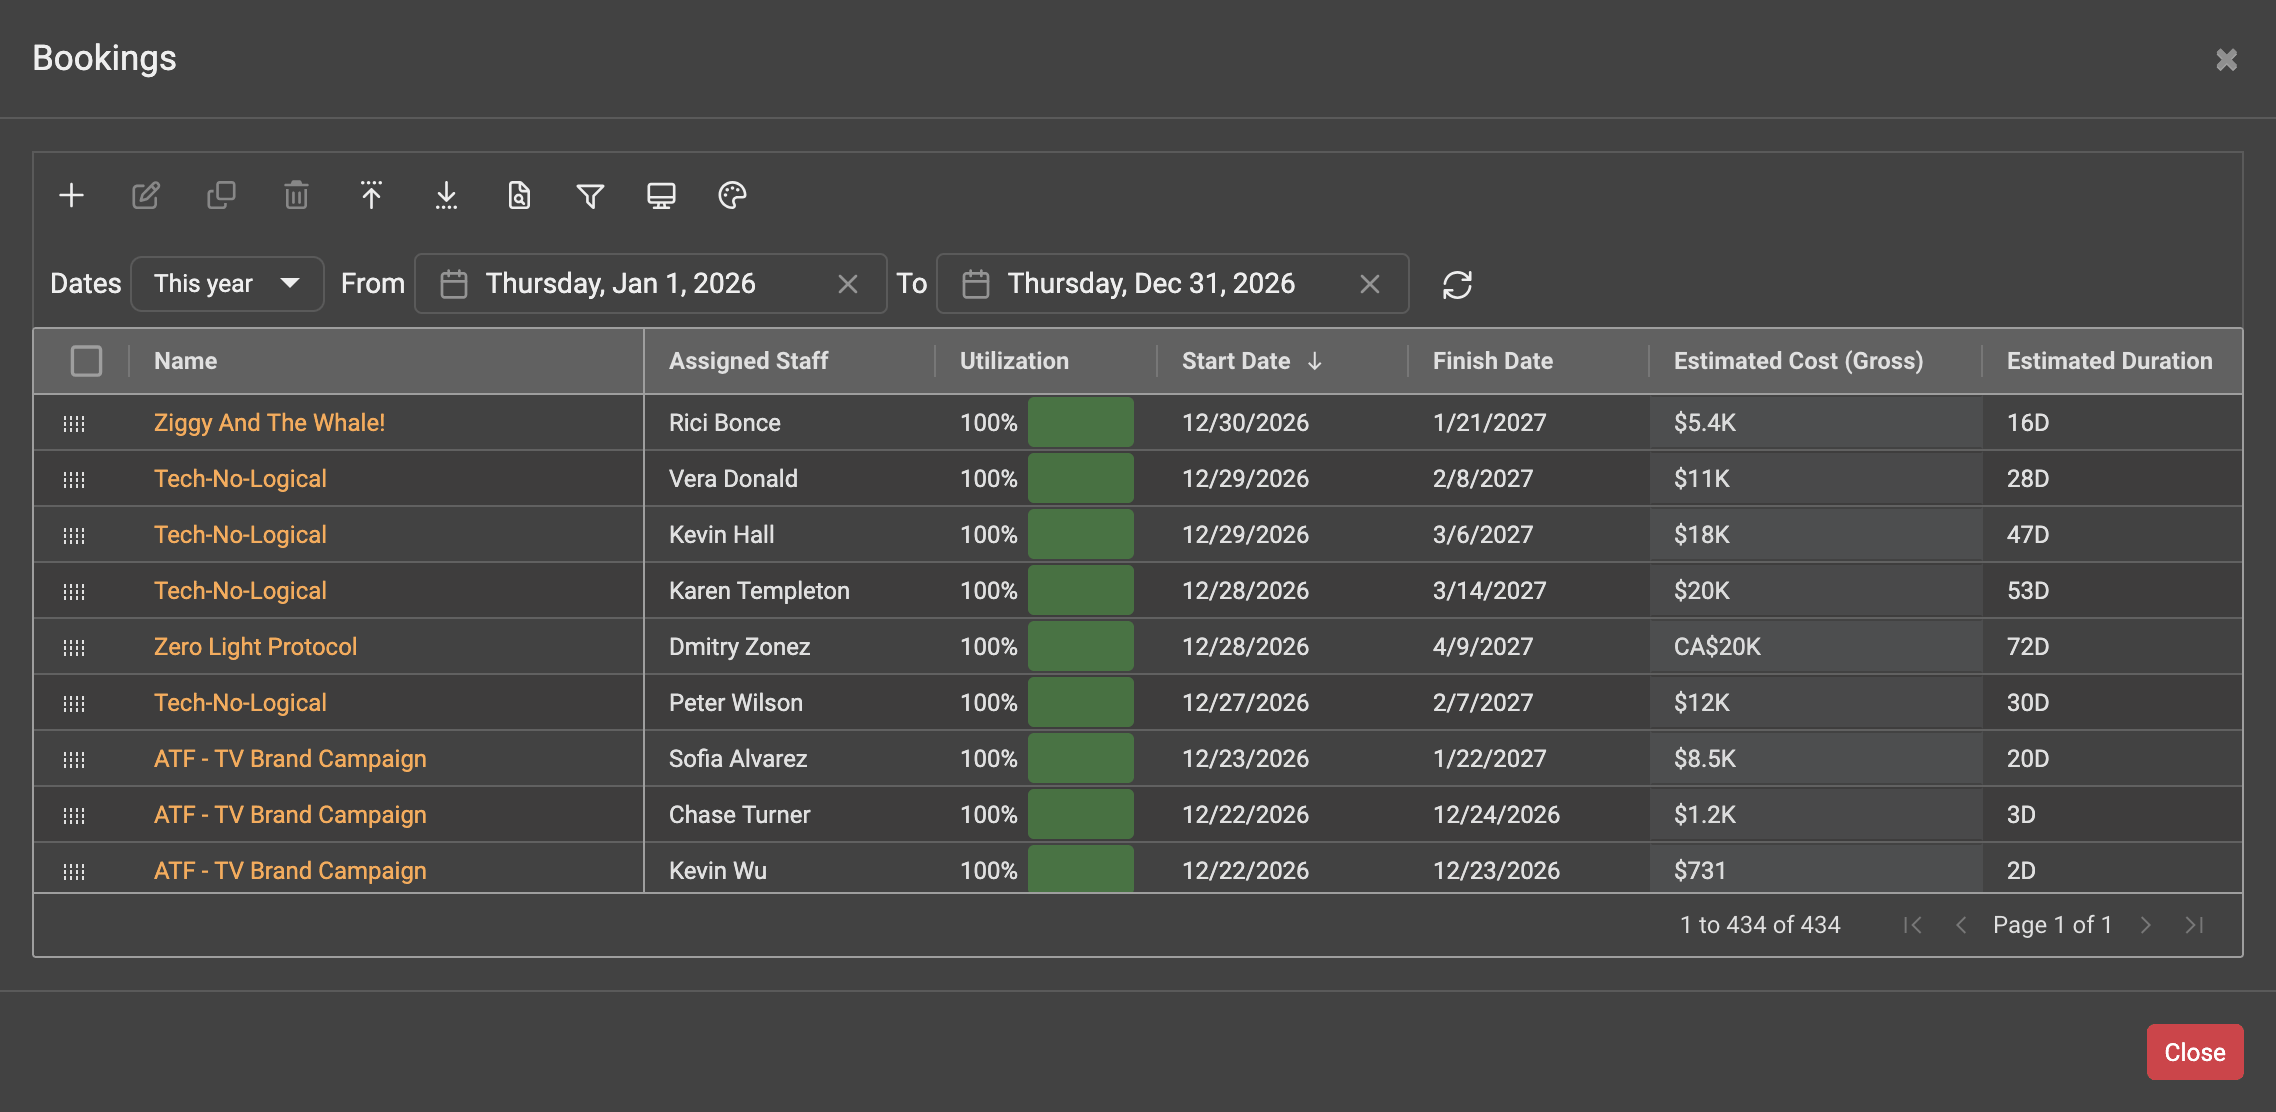Clear the To date Dec 31, 2026
Viewport: 2276px width, 1112px height.
[x=1370, y=284]
